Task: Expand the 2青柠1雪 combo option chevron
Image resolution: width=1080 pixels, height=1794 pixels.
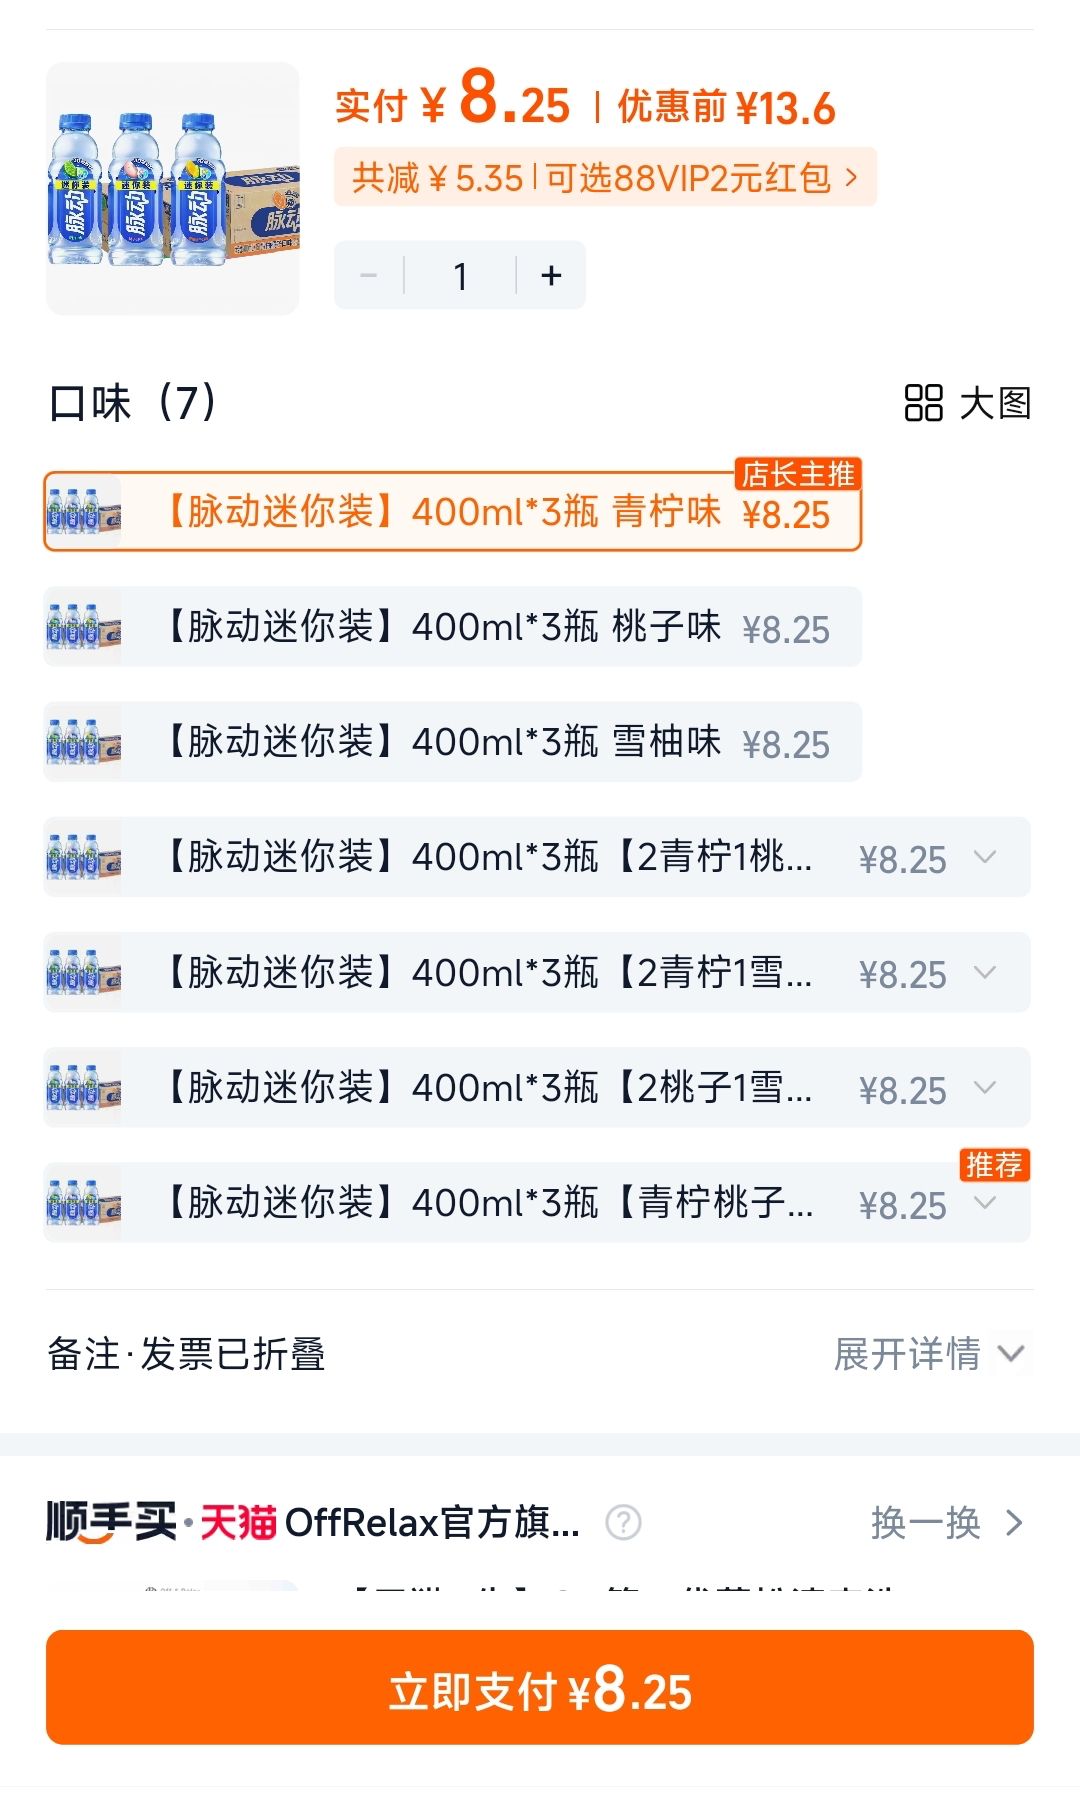Action: [x=985, y=972]
